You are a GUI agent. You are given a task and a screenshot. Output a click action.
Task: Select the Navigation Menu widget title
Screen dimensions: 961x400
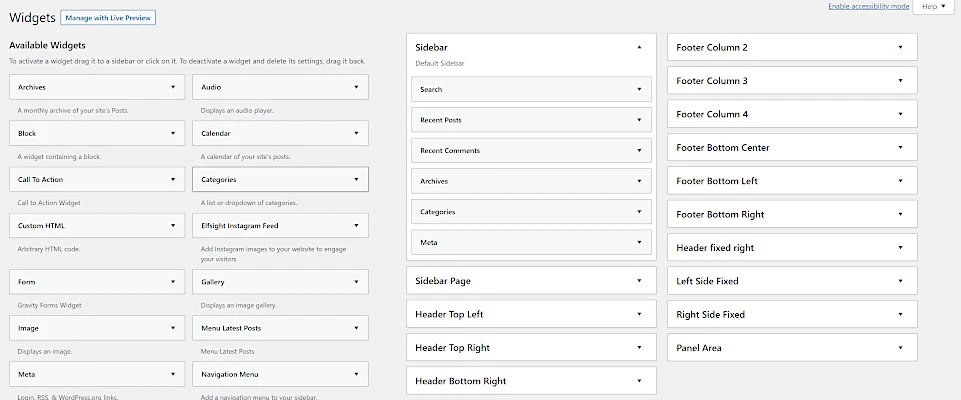tap(229, 374)
